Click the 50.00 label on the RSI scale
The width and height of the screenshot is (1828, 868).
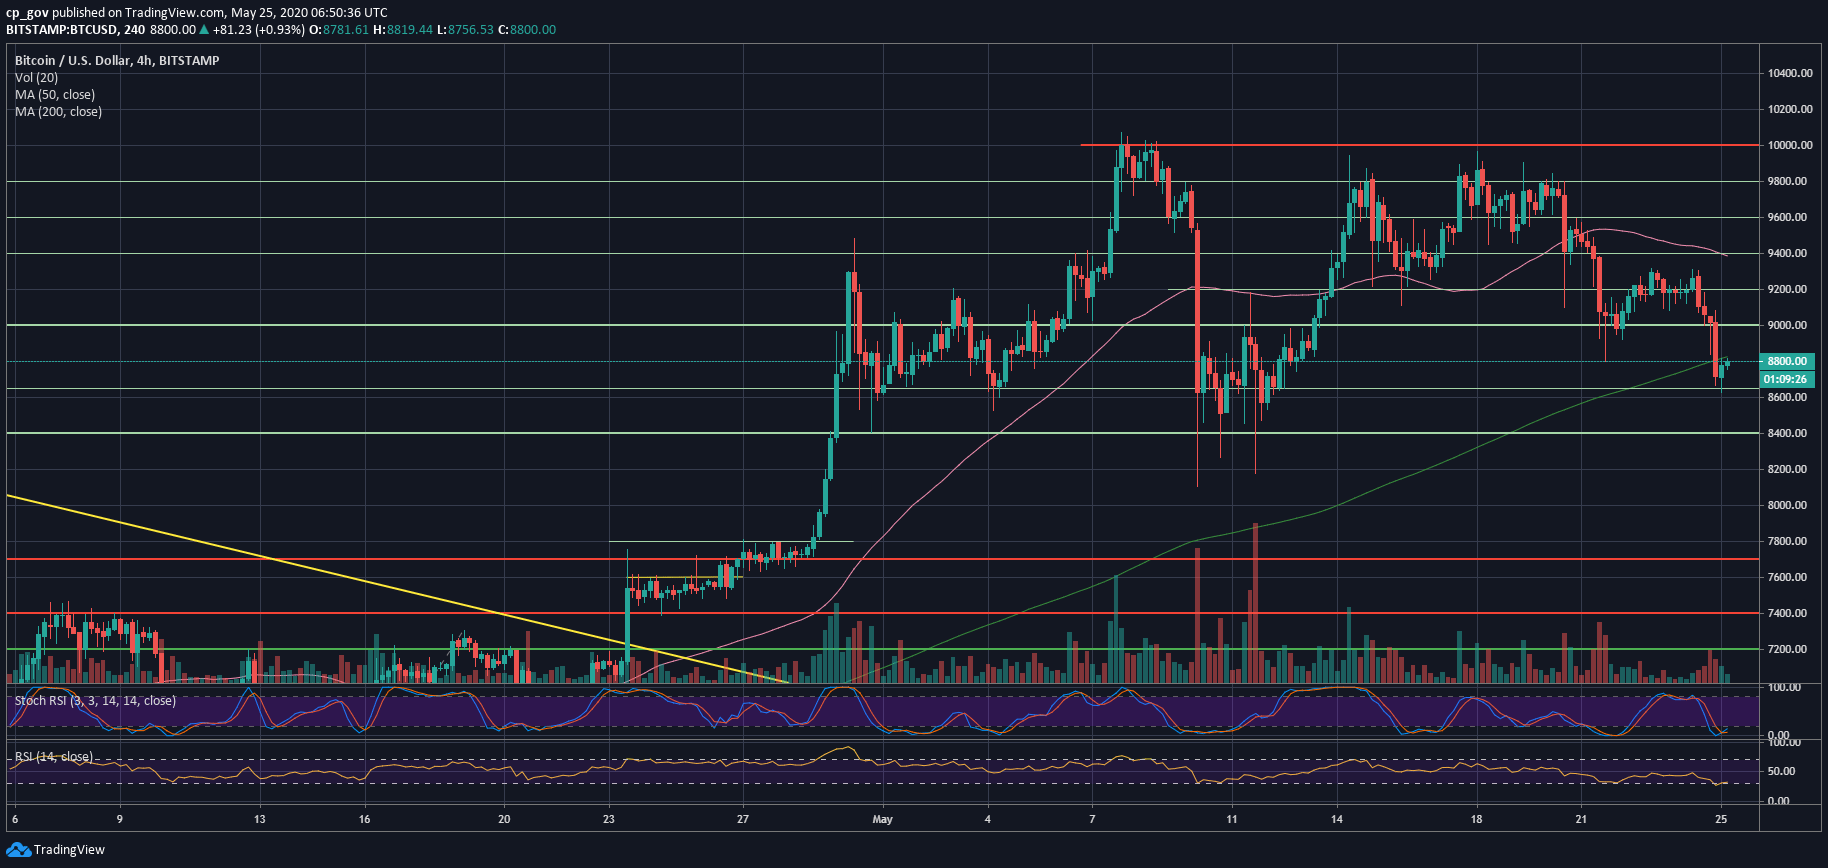[1779, 771]
